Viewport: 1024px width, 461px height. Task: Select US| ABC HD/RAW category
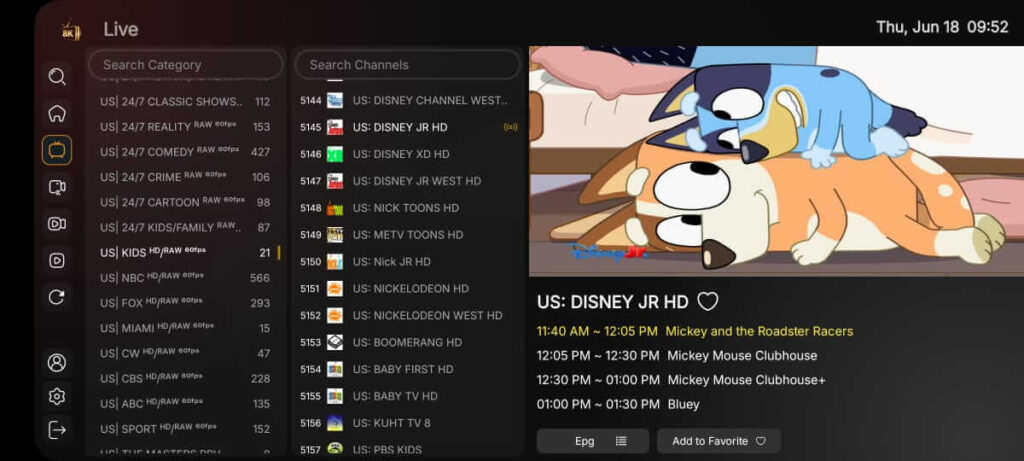[x=185, y=404]
